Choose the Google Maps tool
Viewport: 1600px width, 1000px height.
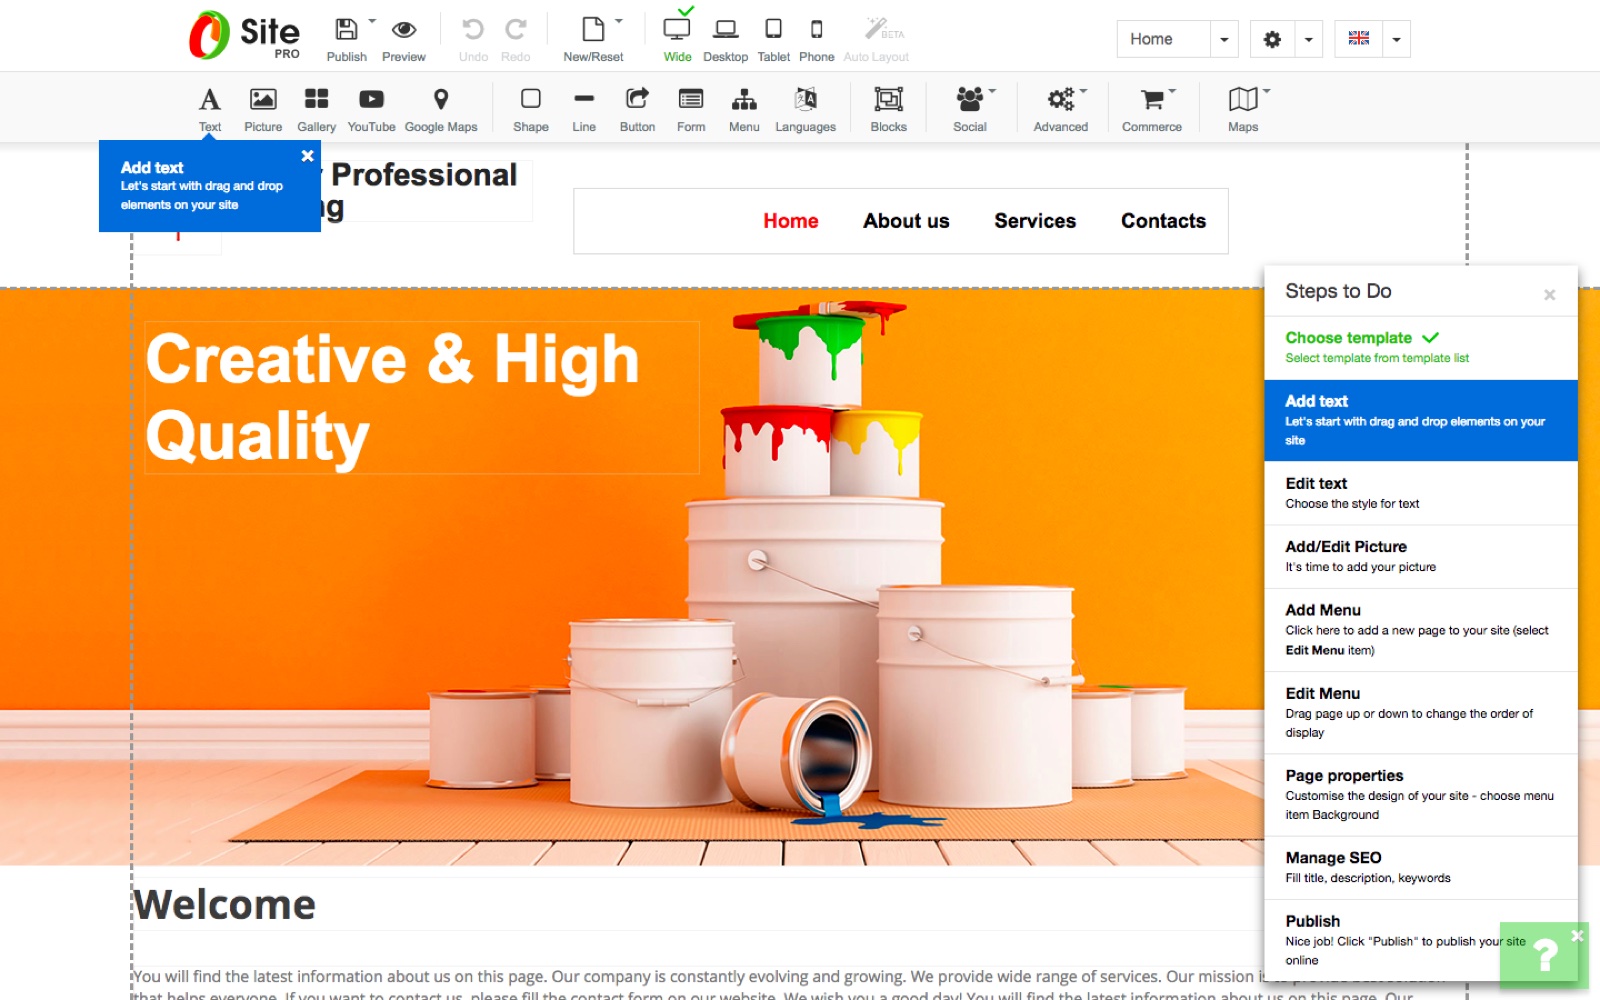[440, 100]
